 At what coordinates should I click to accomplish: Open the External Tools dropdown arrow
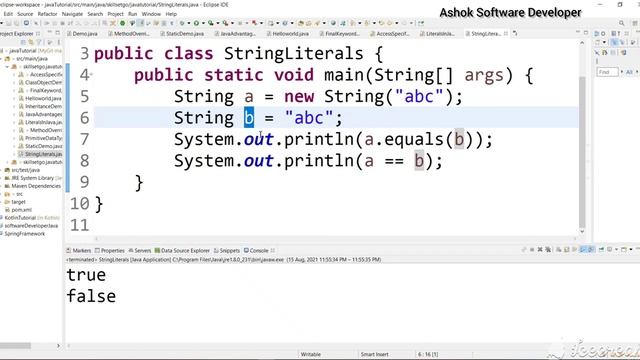click(x=232, y=23)
